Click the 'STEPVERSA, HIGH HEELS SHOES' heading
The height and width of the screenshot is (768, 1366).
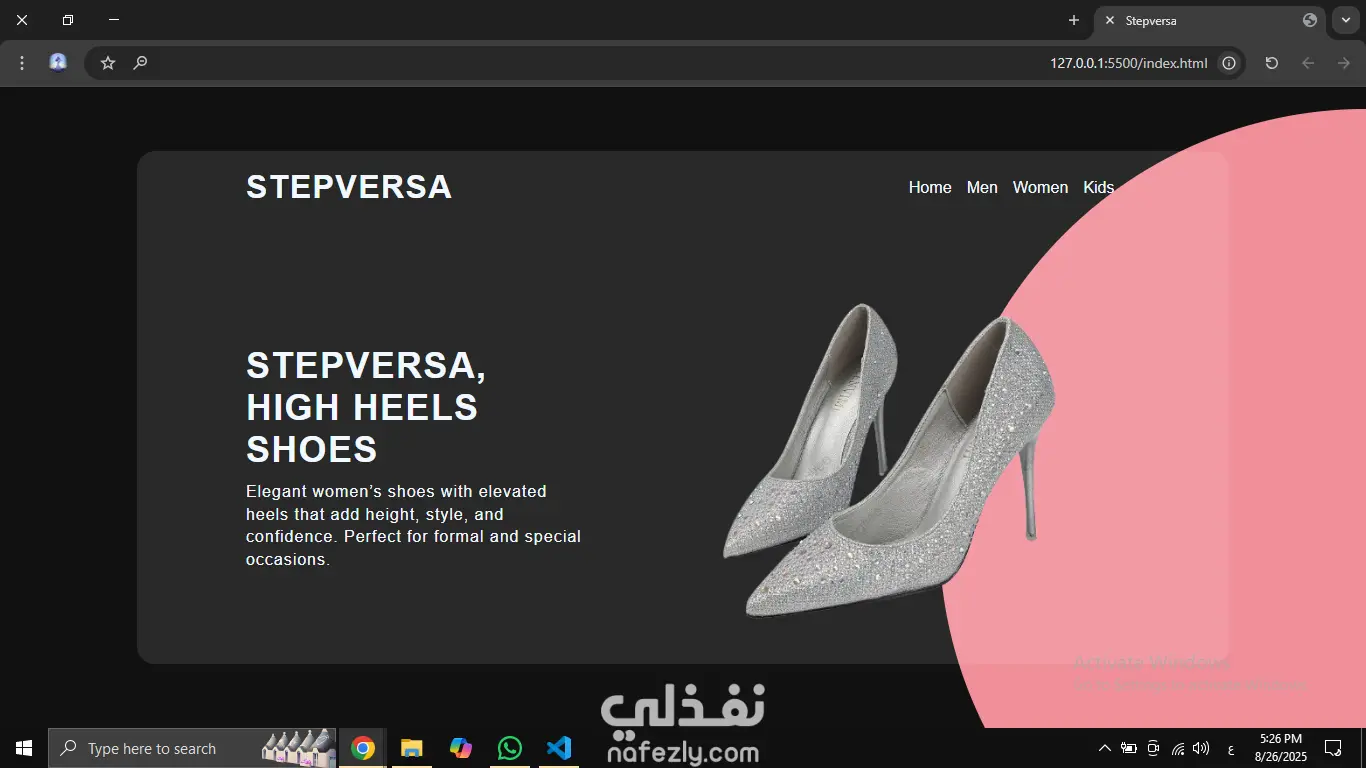click(x=366, y=407)
